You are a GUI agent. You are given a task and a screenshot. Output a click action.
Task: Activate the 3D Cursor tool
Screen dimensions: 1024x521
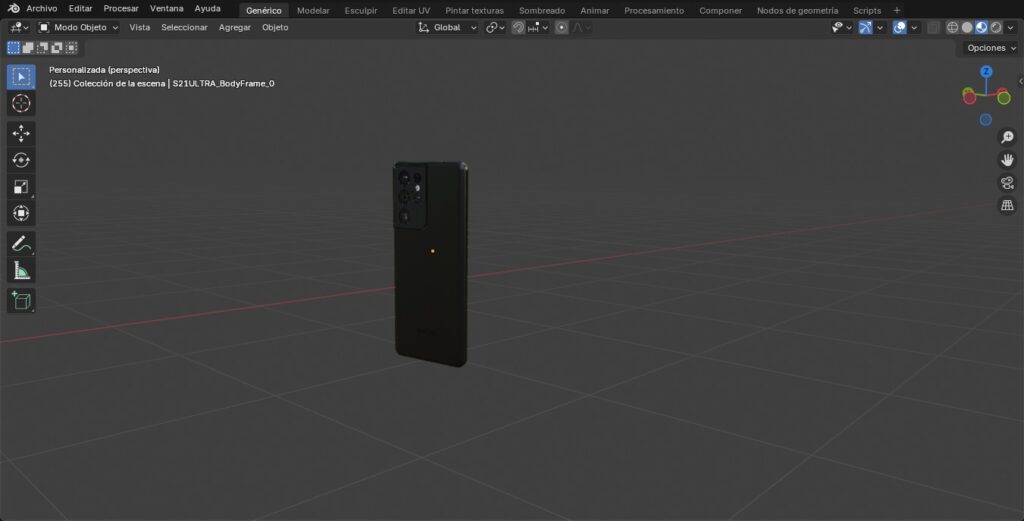[x=21, y=103]
